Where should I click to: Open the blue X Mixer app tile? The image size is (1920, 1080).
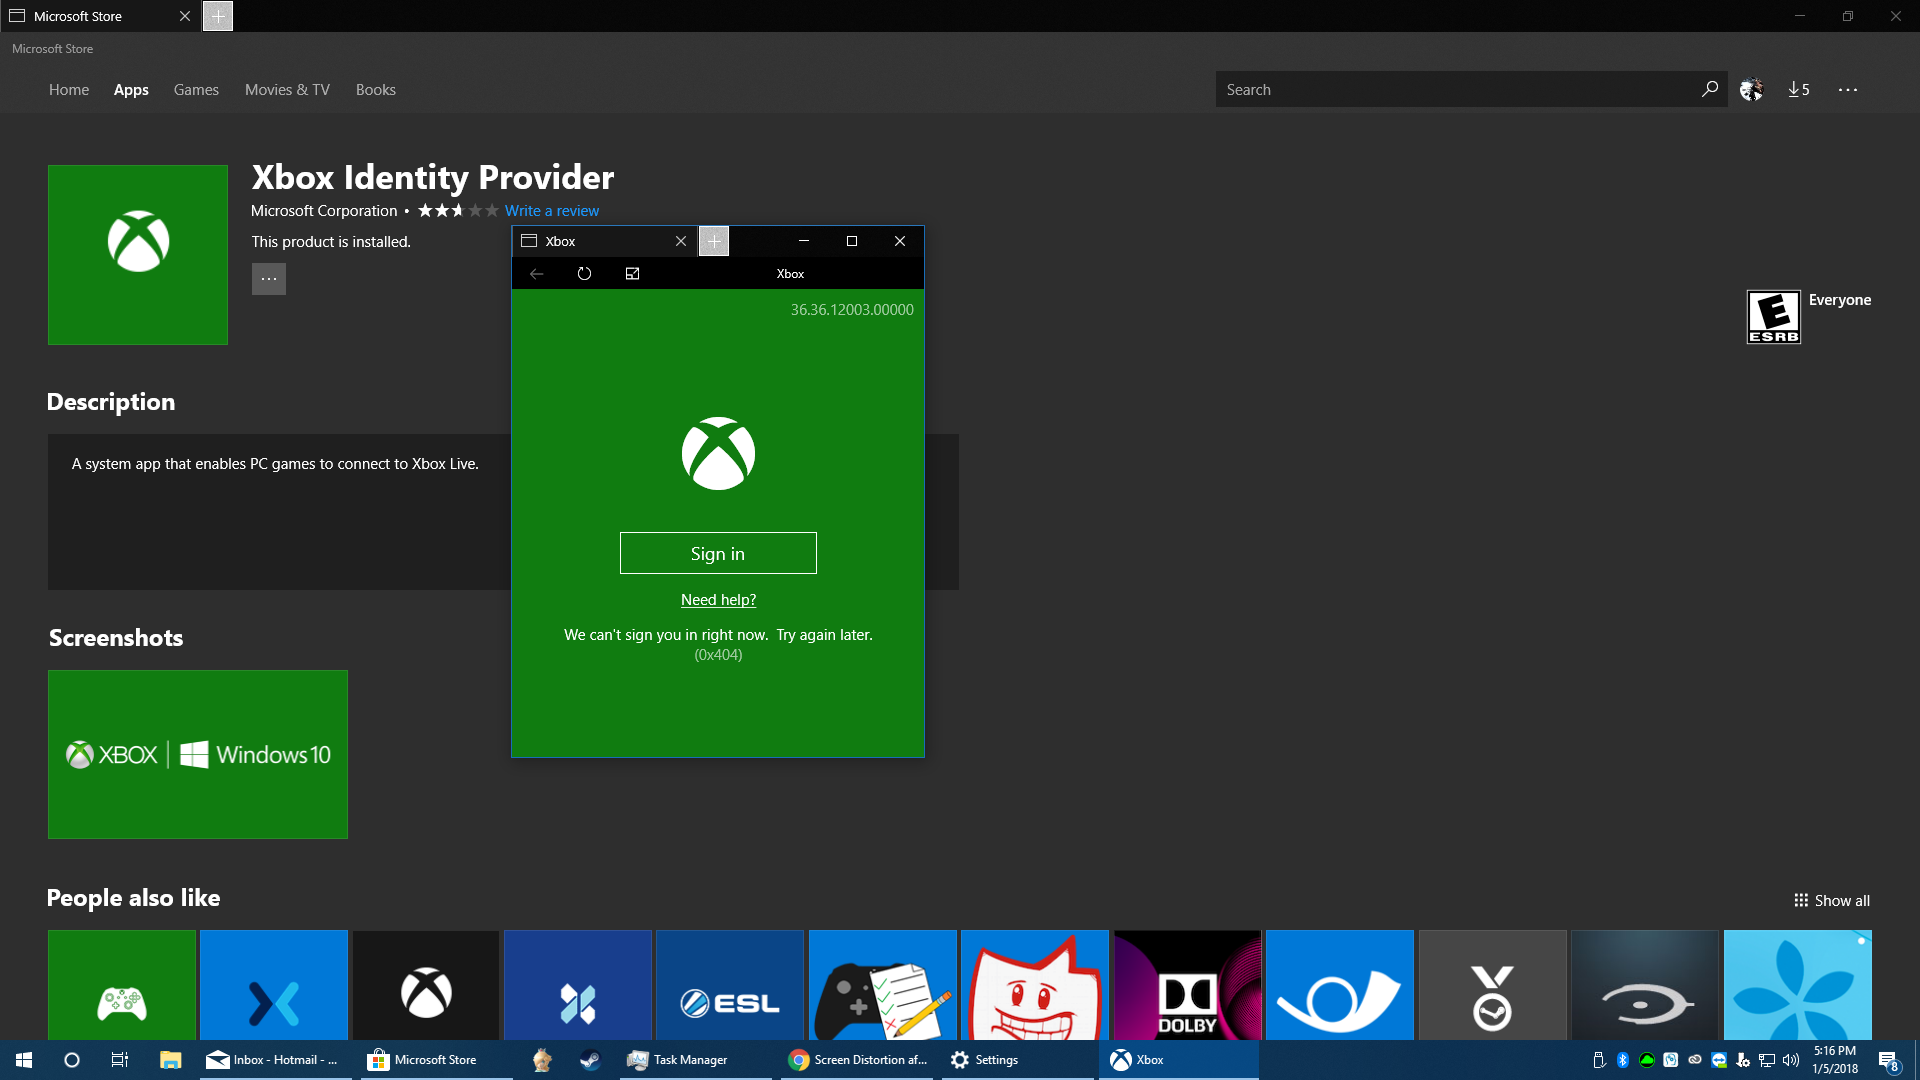click(x=274, y=985)
